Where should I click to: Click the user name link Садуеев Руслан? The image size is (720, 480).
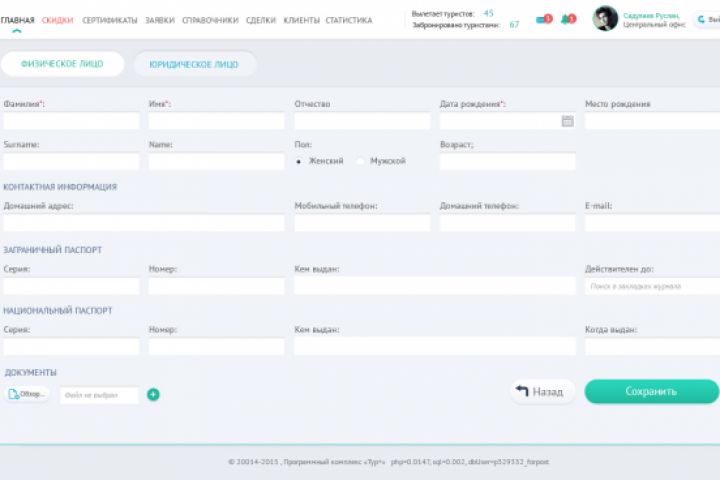651,16
